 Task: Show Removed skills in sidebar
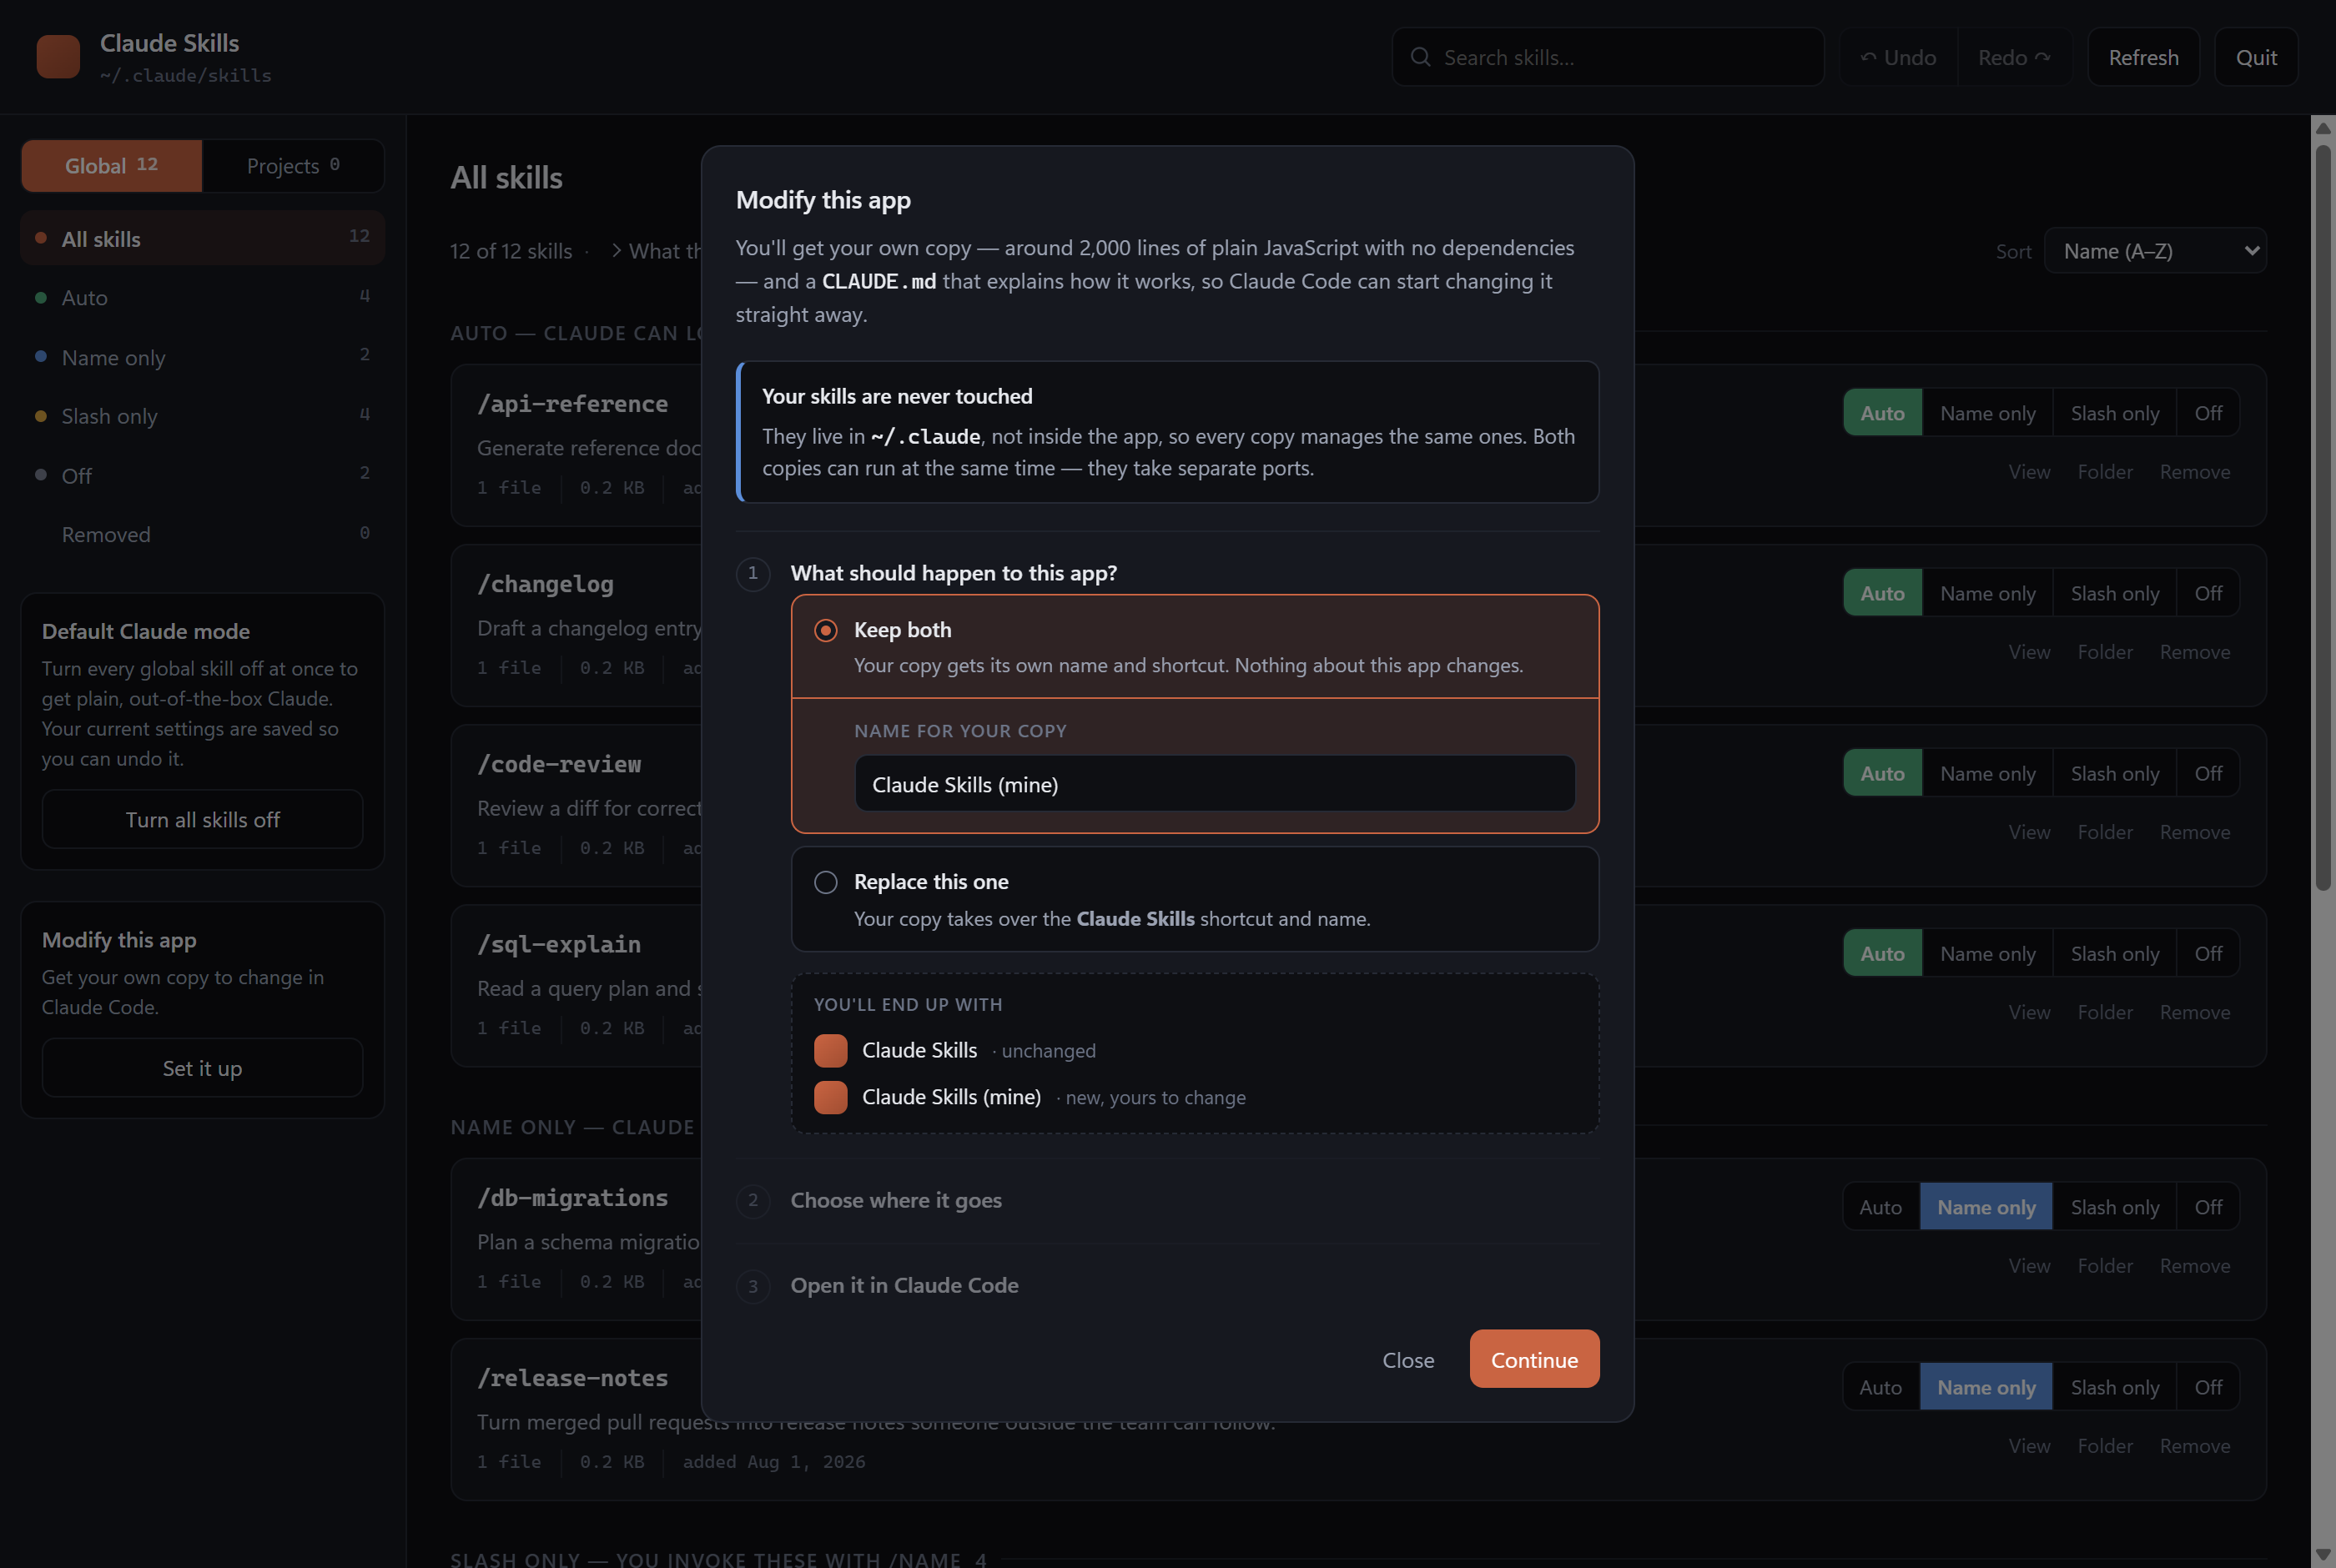click(202, 534)
